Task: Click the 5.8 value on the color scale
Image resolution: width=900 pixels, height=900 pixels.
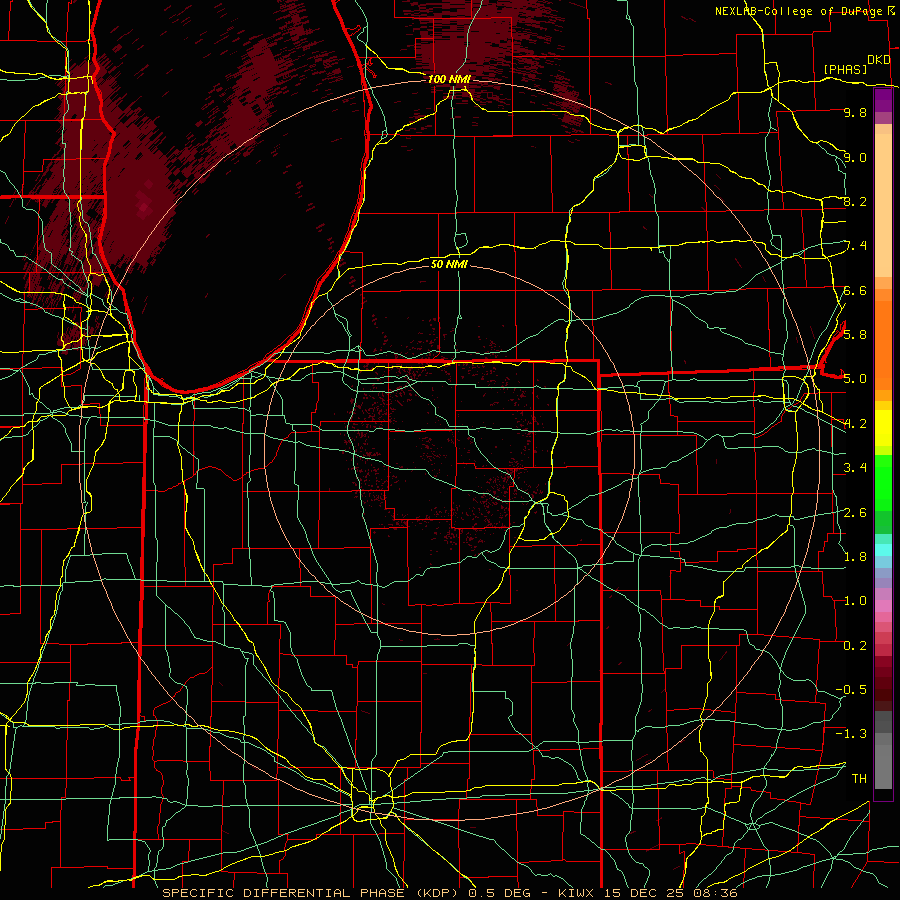Action: [x=855, y=334]
